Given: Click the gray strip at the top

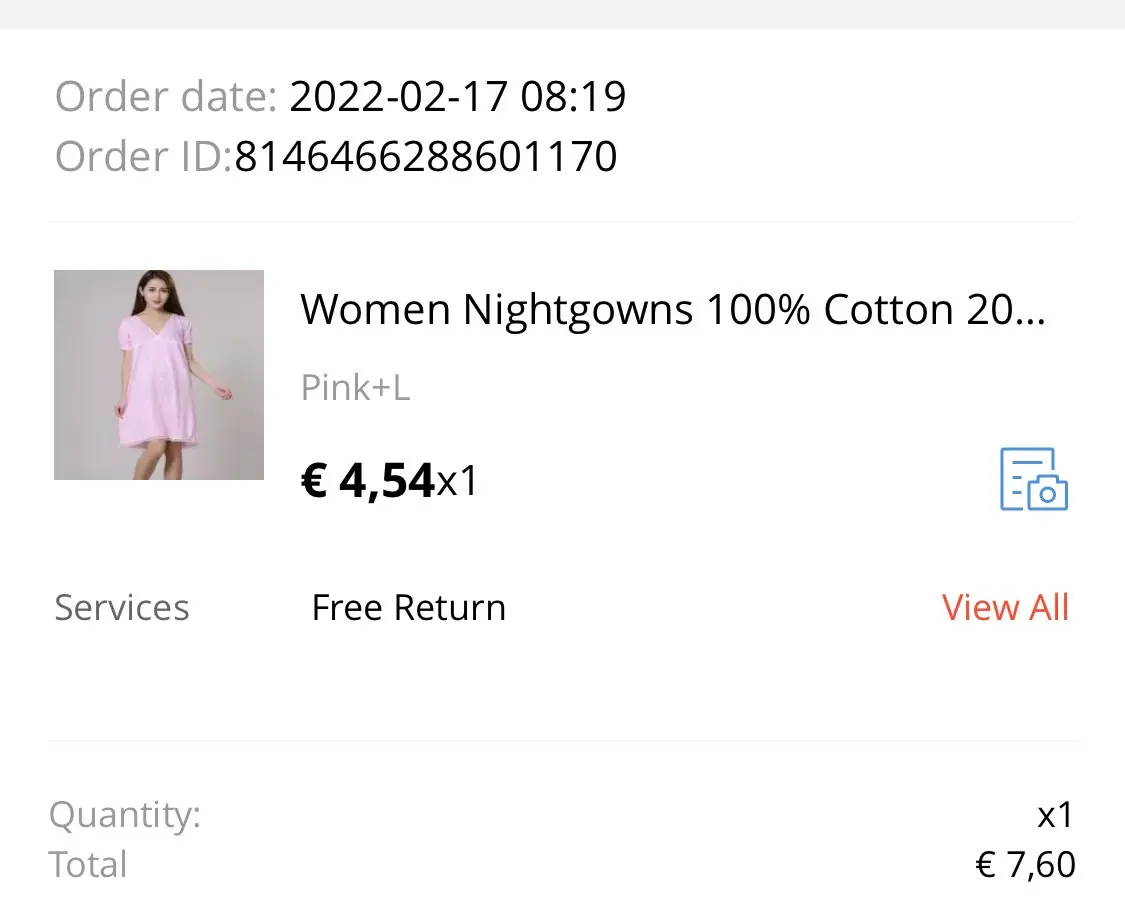Looking at the screenshot, I should [562, 14].
